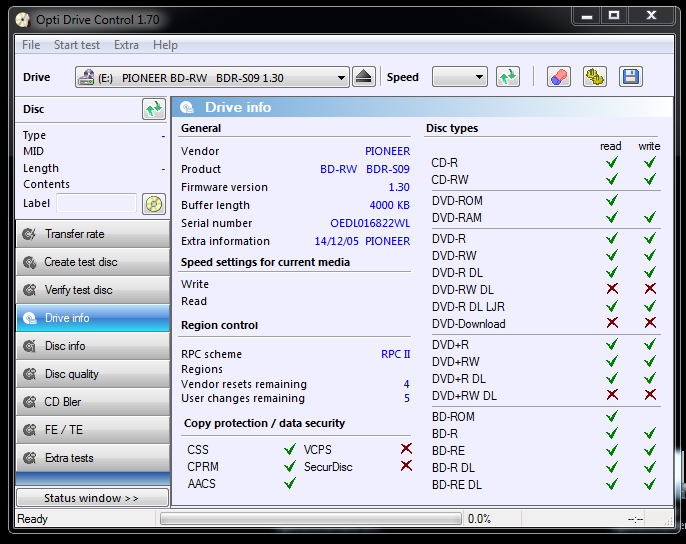Click the DVD-Download write cross mark
Image resolution: width=686 pixels, height=544 pixels.
[x=650, y=323]
